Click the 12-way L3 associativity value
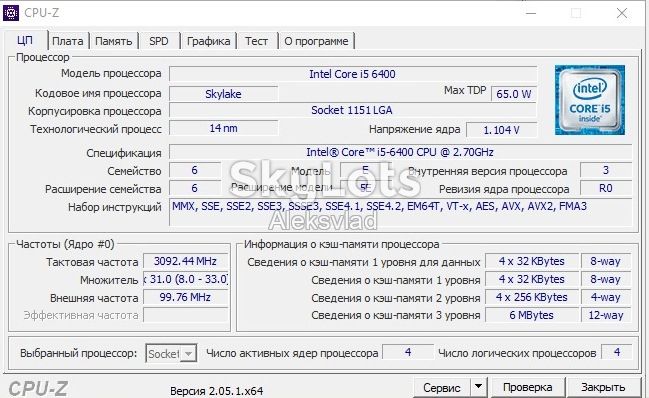The height and width of the screenshot is (398, 649). (x=606, y=315)
